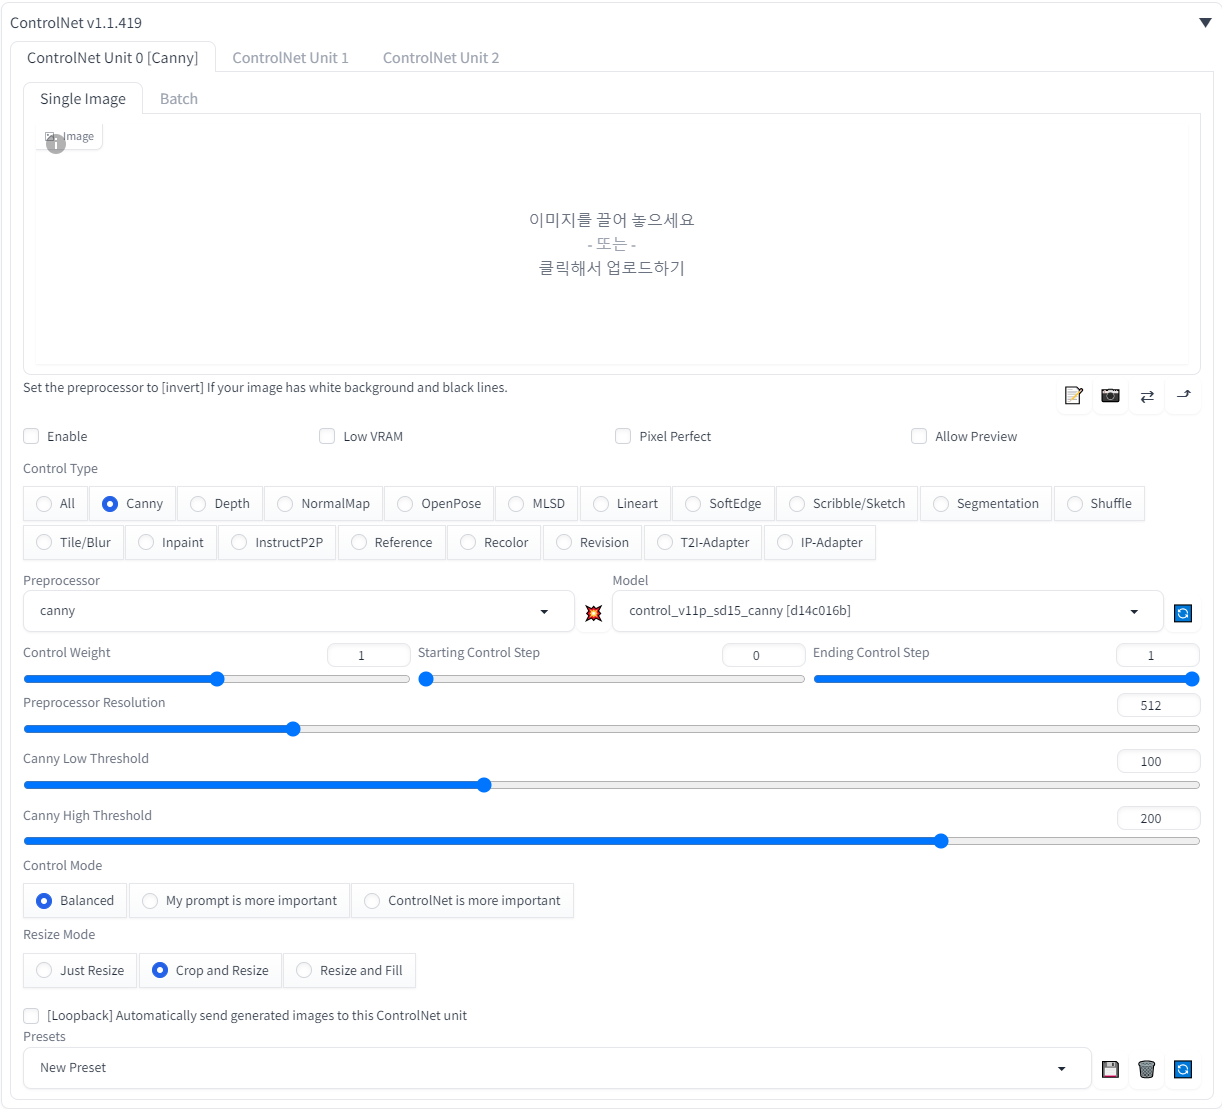Toggle the Loopback auto-send checkbox

pos(31,1015)
